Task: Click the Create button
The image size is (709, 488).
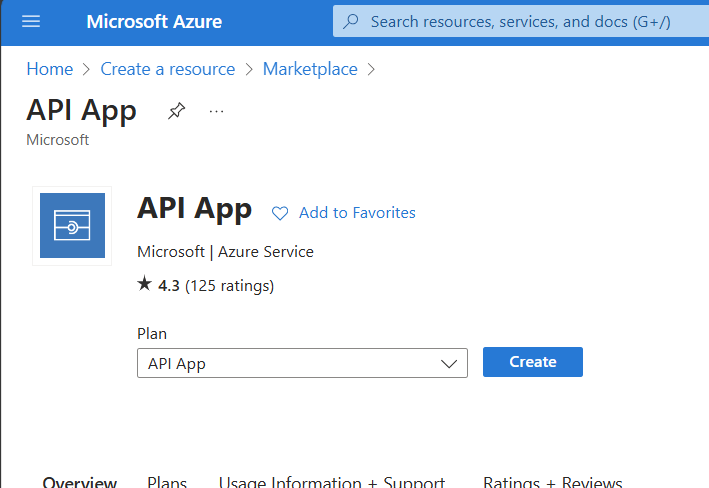Action: [533, 362]
